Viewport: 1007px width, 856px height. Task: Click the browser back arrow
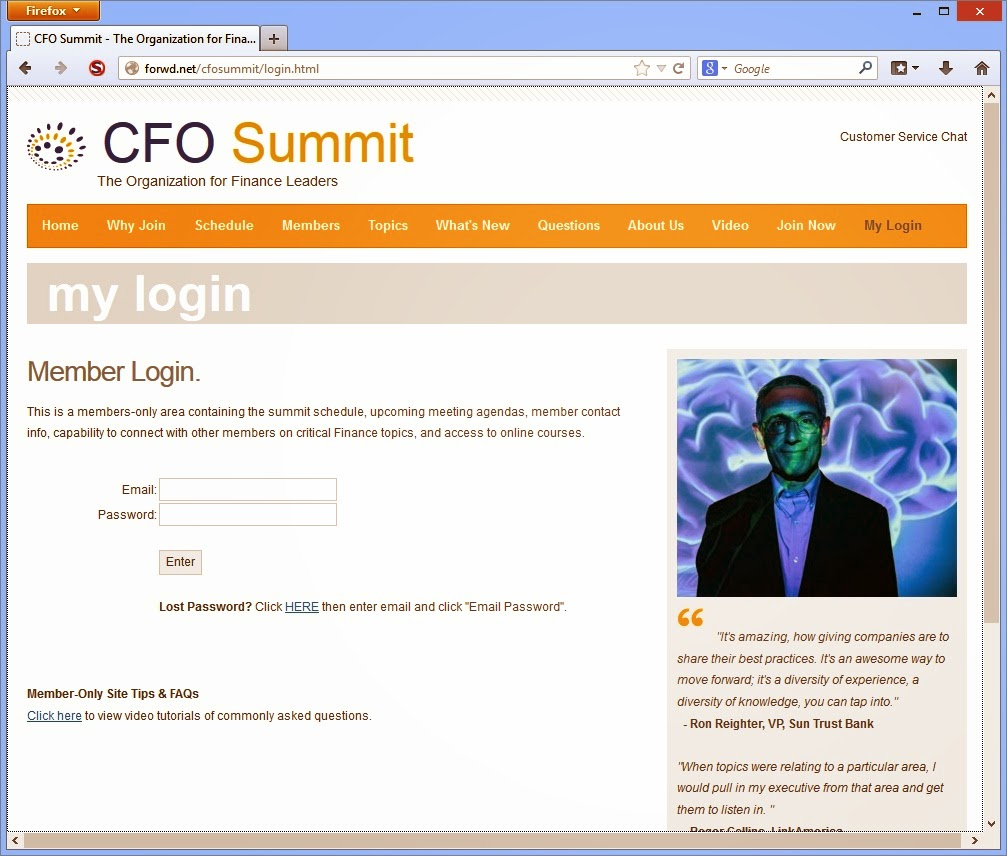[x=25, y=68]
